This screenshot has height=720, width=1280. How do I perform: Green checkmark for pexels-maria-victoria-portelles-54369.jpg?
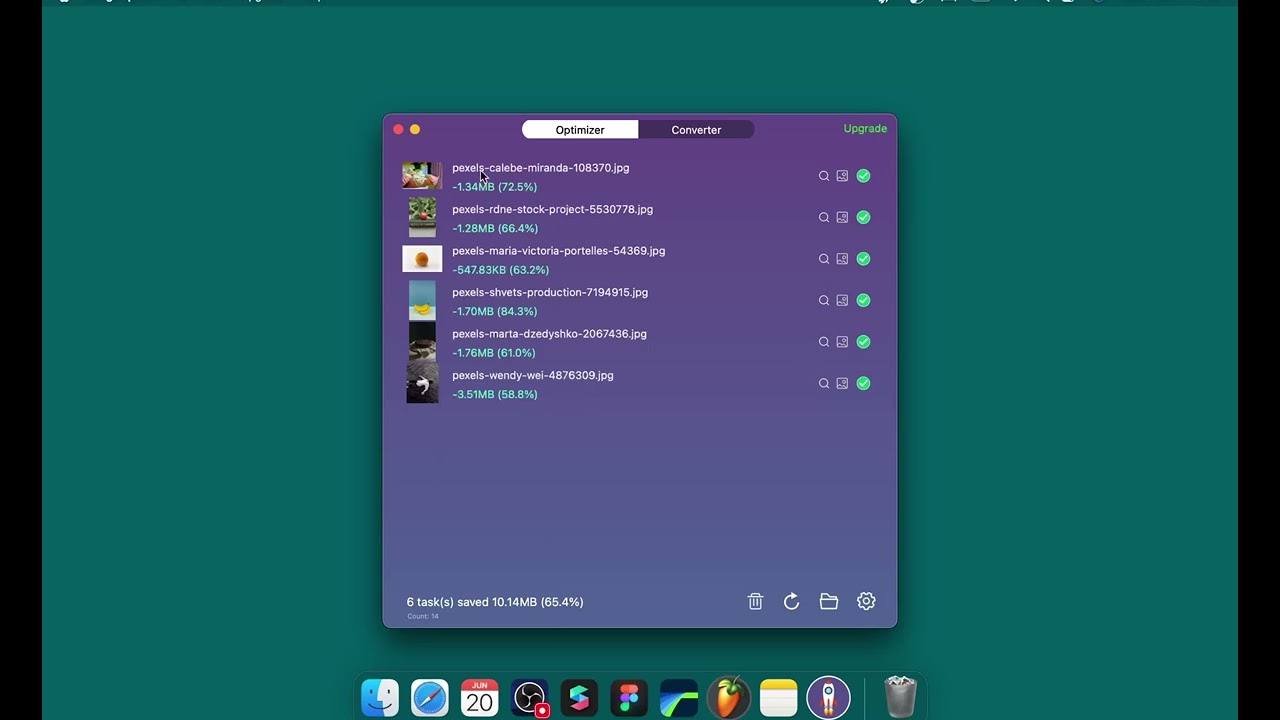pyautogui.click(x=863, y=259)
